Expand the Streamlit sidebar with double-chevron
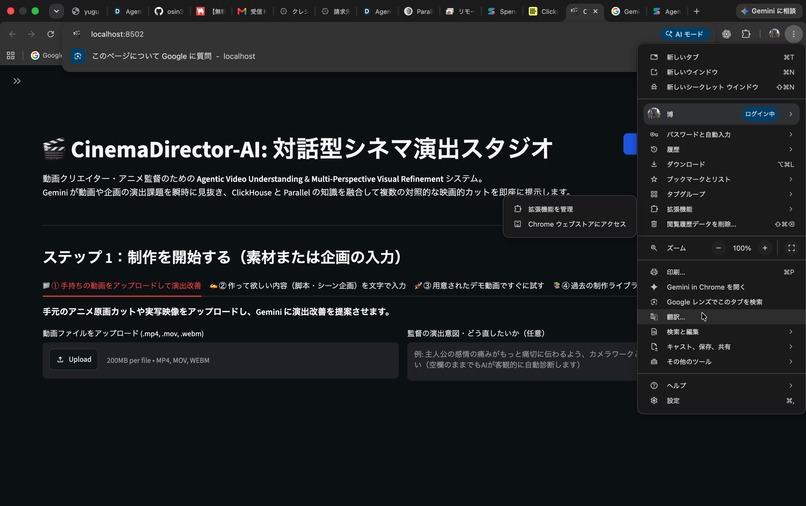This screenshot has height=506, width=806. (17, 81)
